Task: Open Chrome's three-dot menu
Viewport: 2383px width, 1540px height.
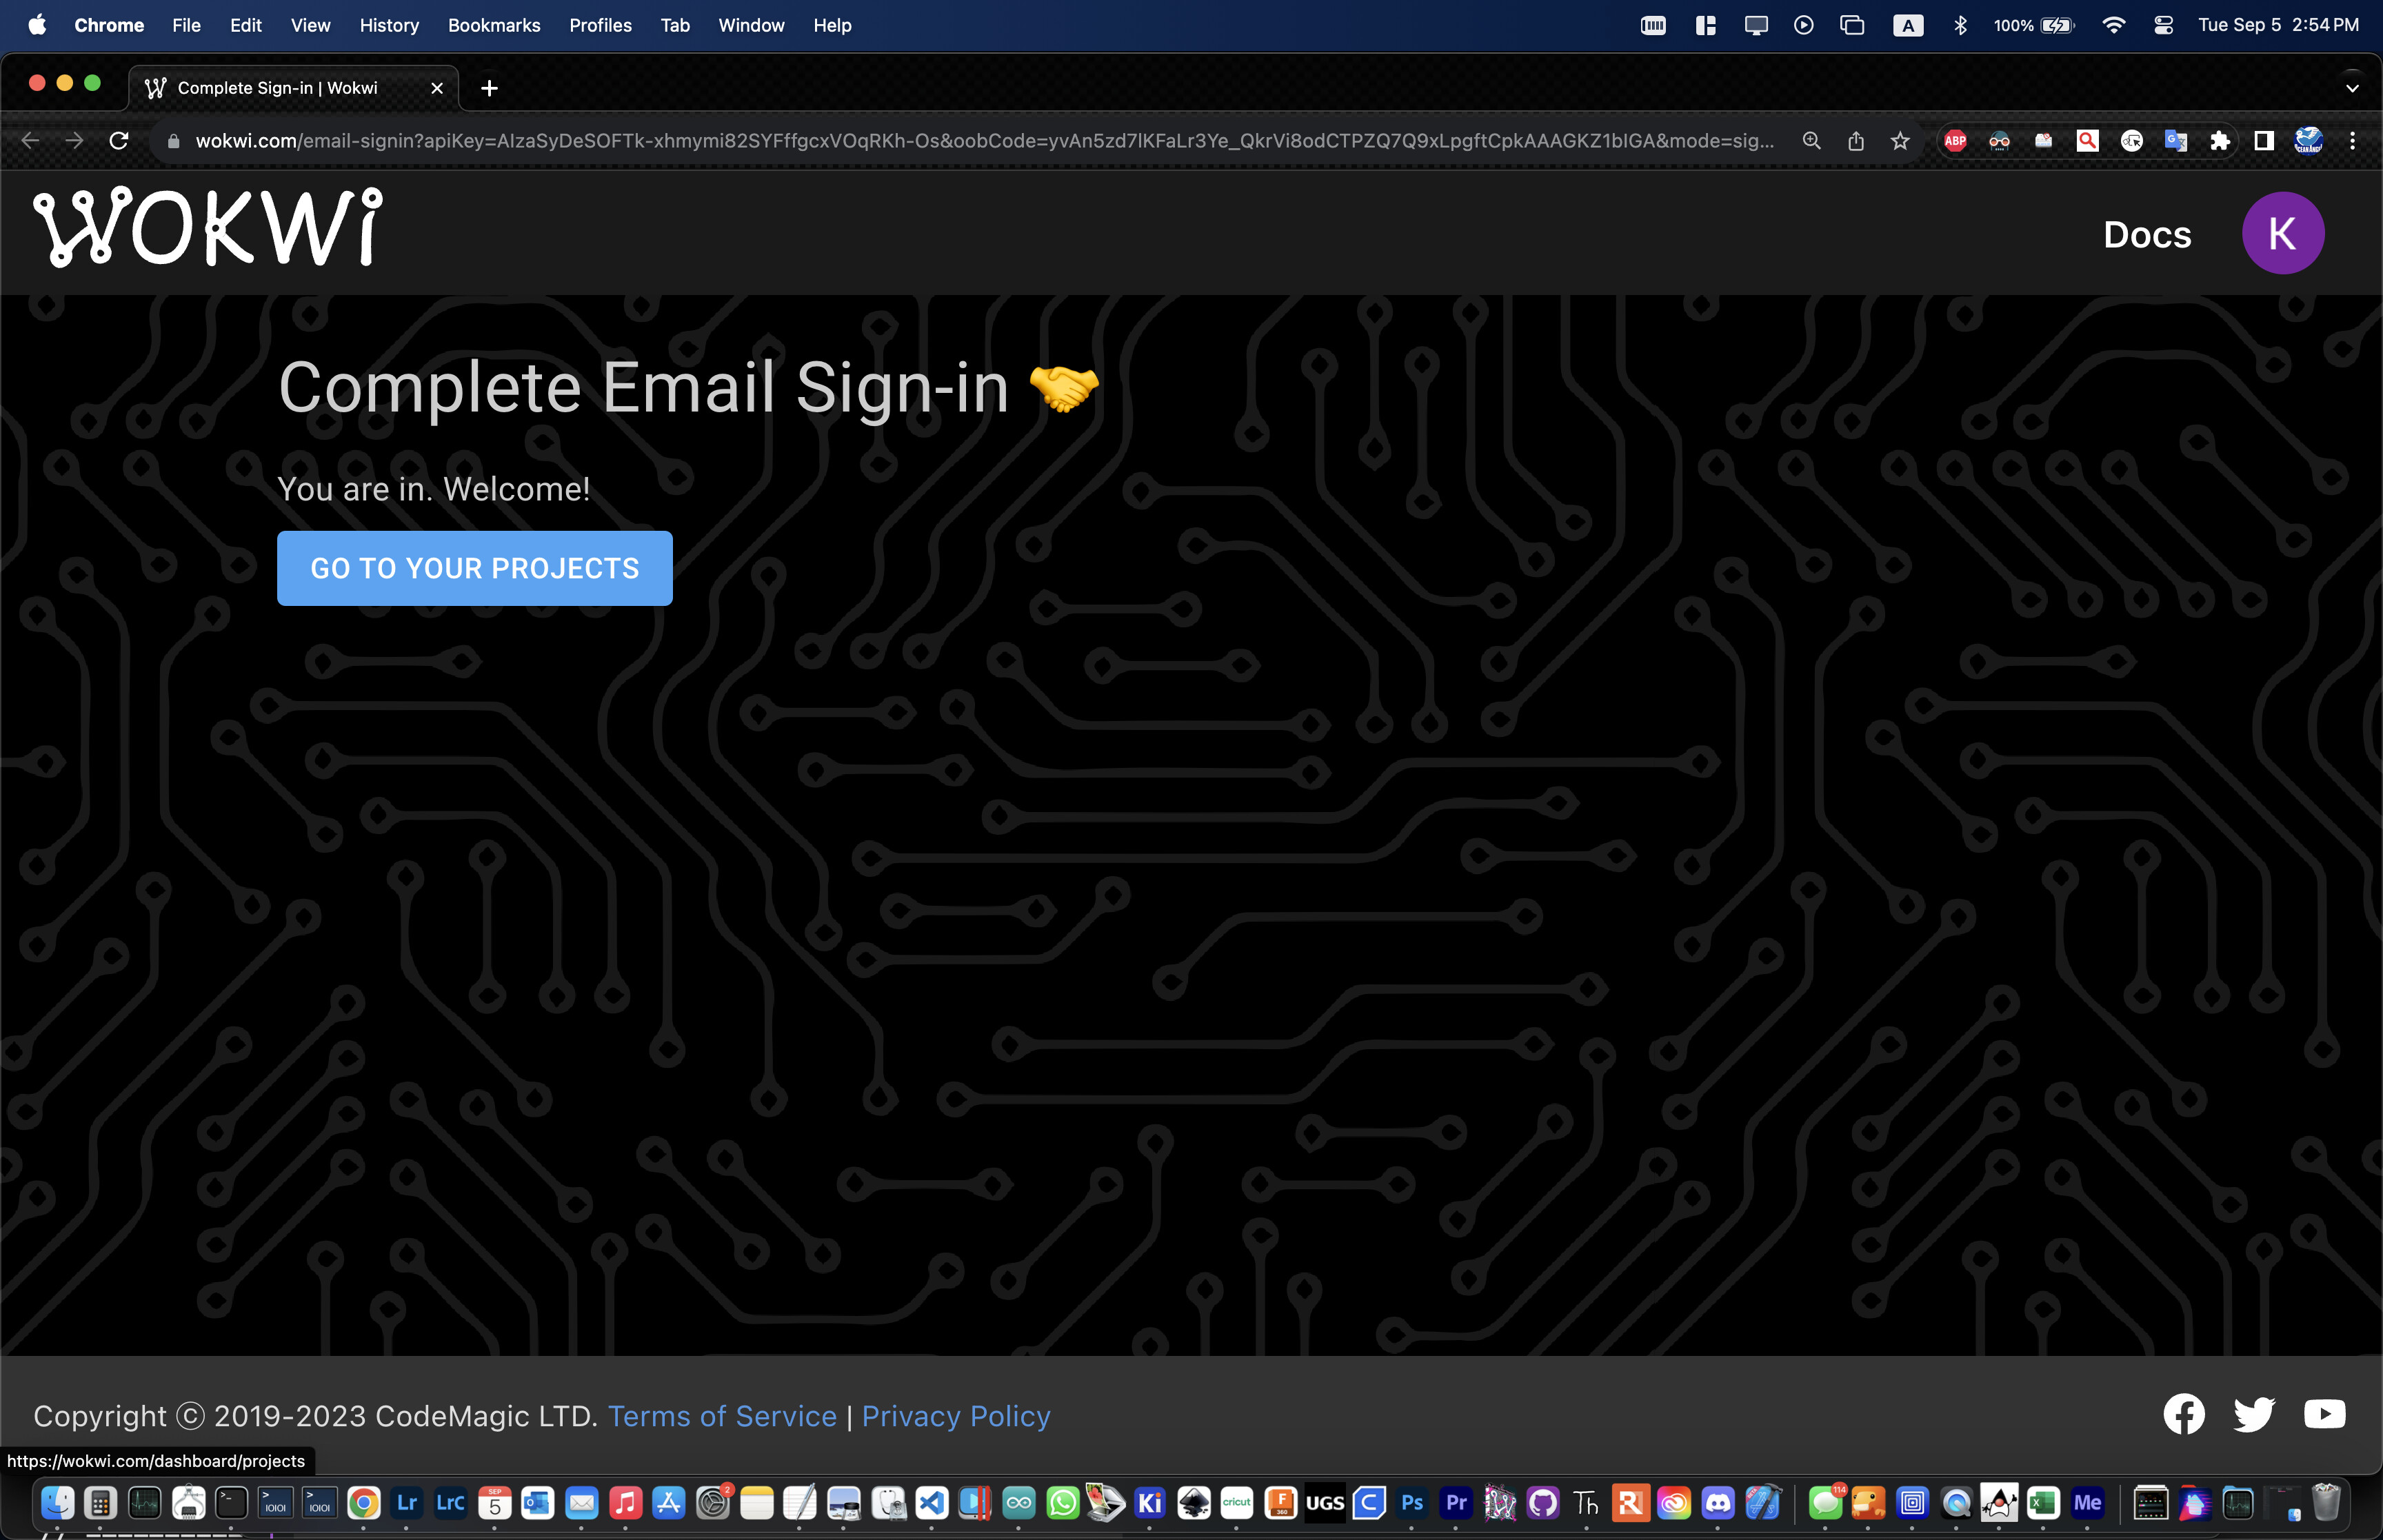Action: coord(2352,141)
